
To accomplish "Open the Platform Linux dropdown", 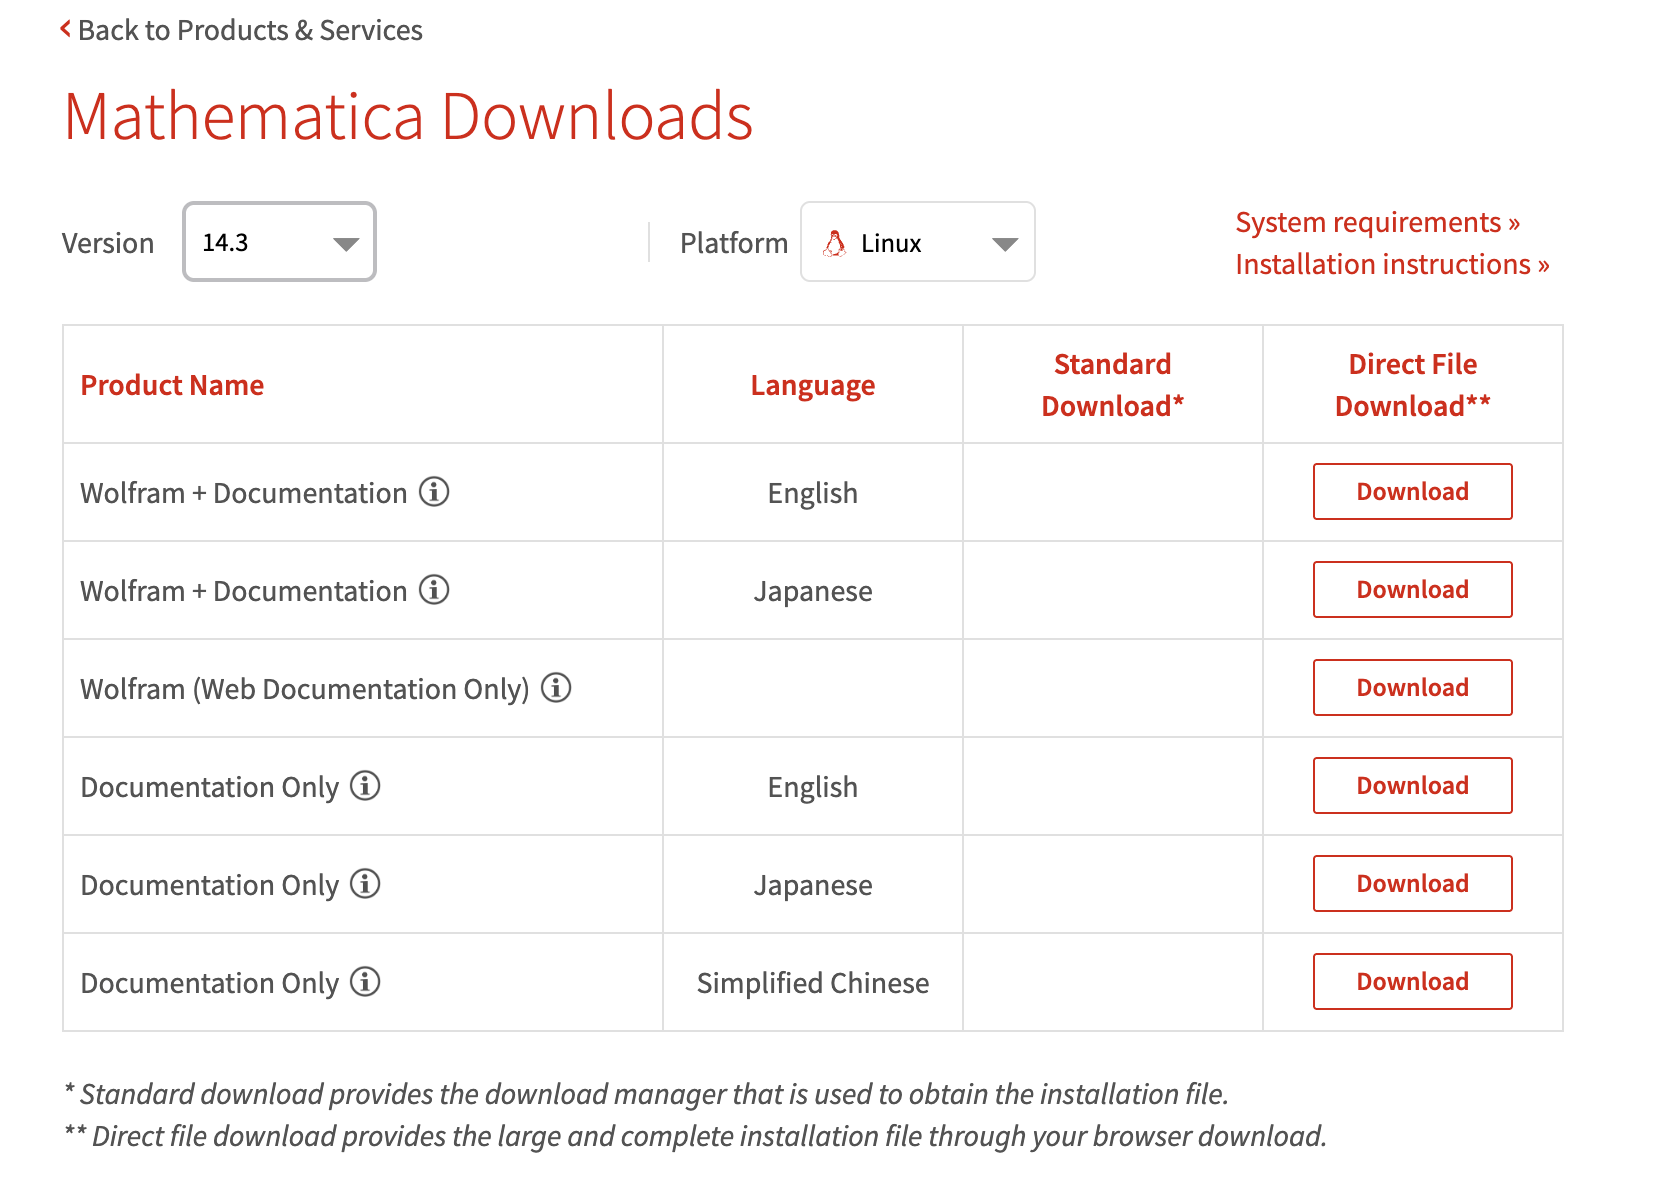I will click(x=917, y=242).
